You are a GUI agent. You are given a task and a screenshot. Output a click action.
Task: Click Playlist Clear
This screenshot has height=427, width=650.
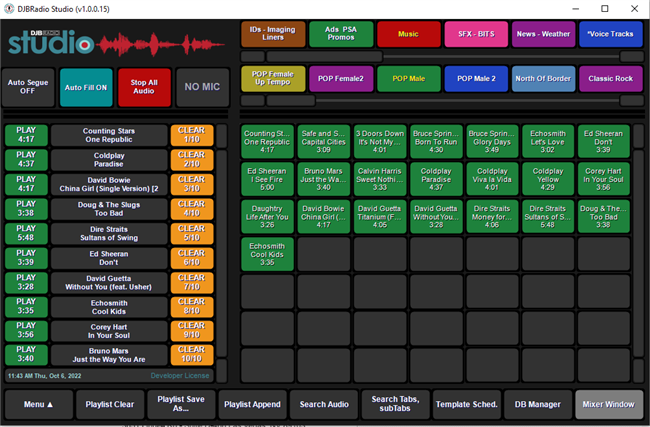[110, 404]
